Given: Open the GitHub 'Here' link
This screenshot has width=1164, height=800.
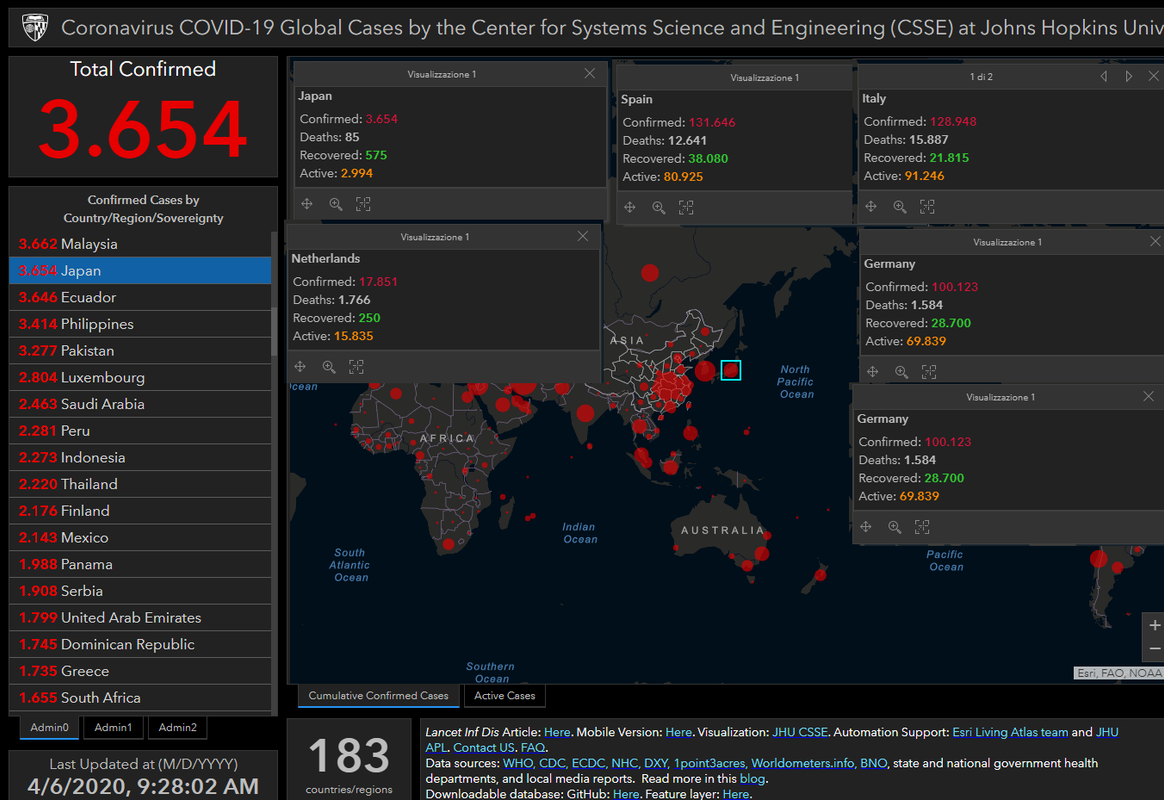Looking at the screenshot, I should [626, 794].
